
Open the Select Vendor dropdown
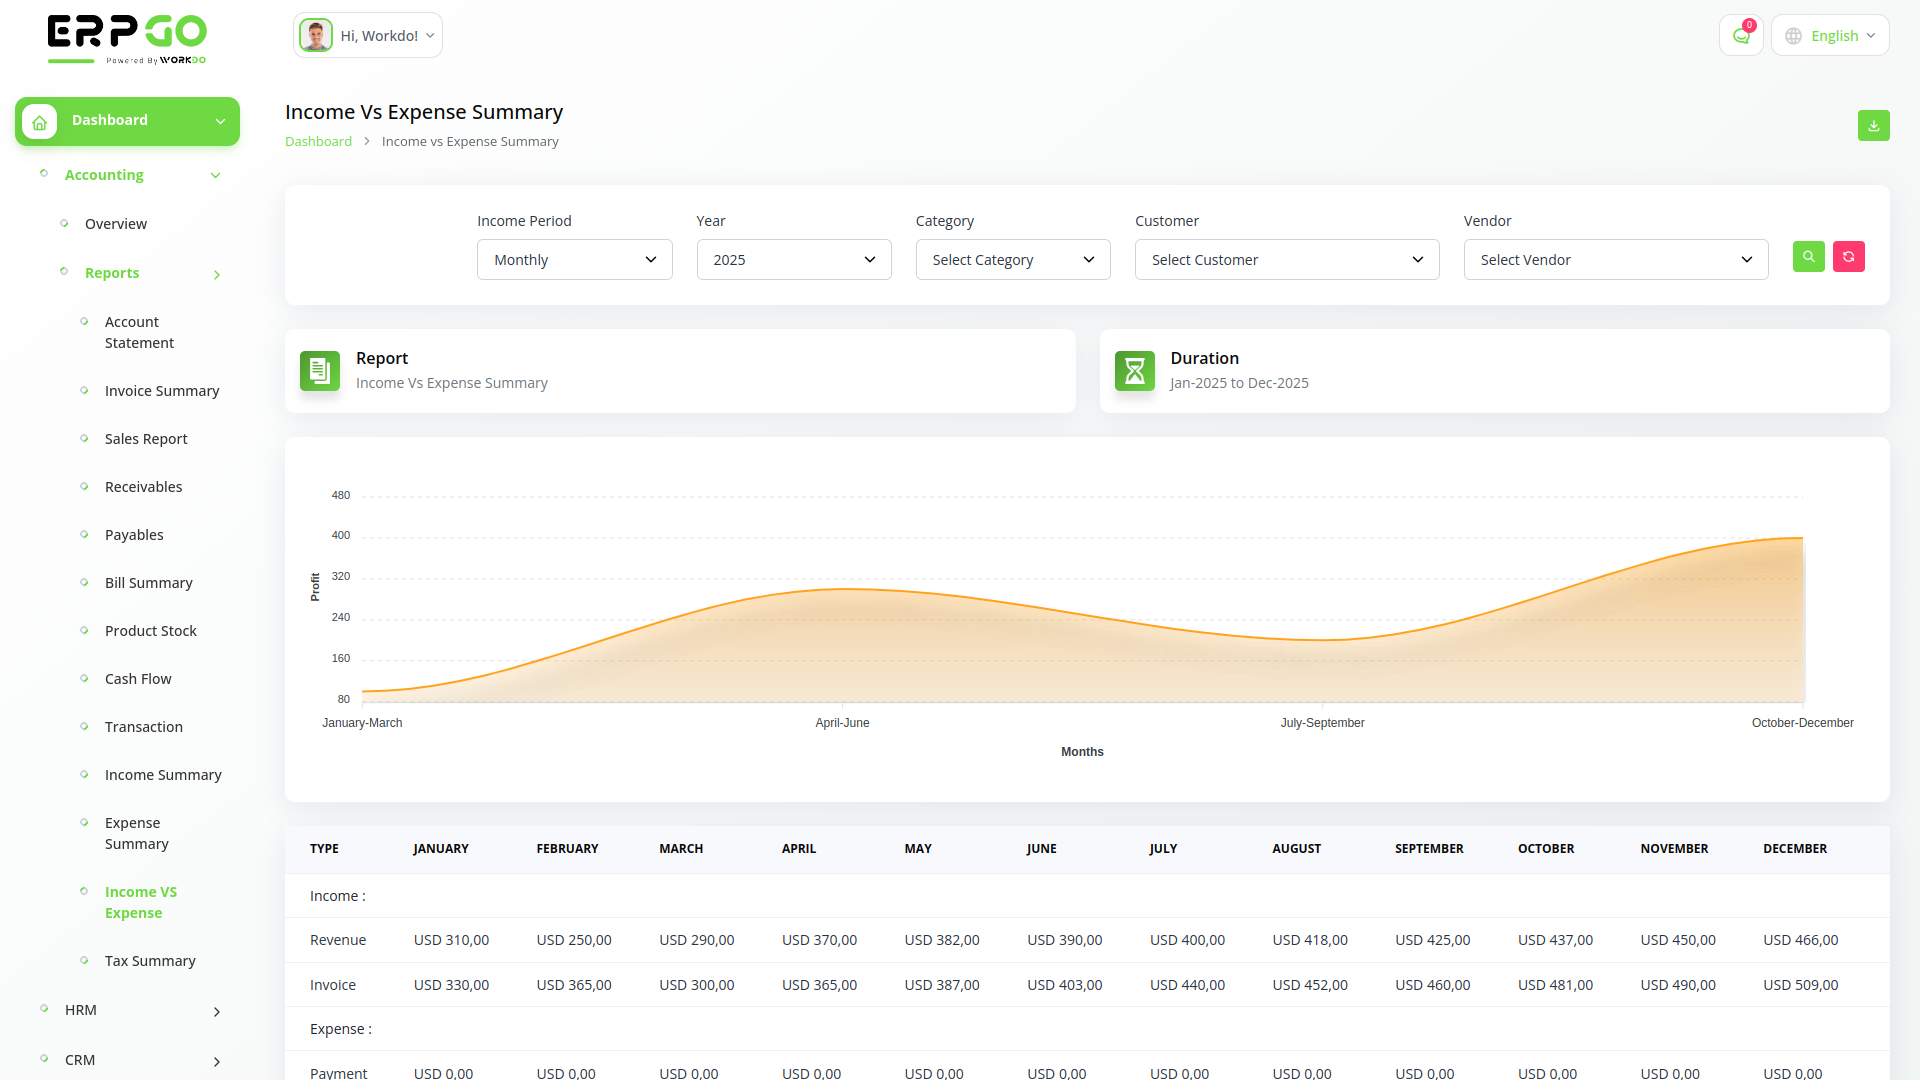click(x=1615, y=260)
